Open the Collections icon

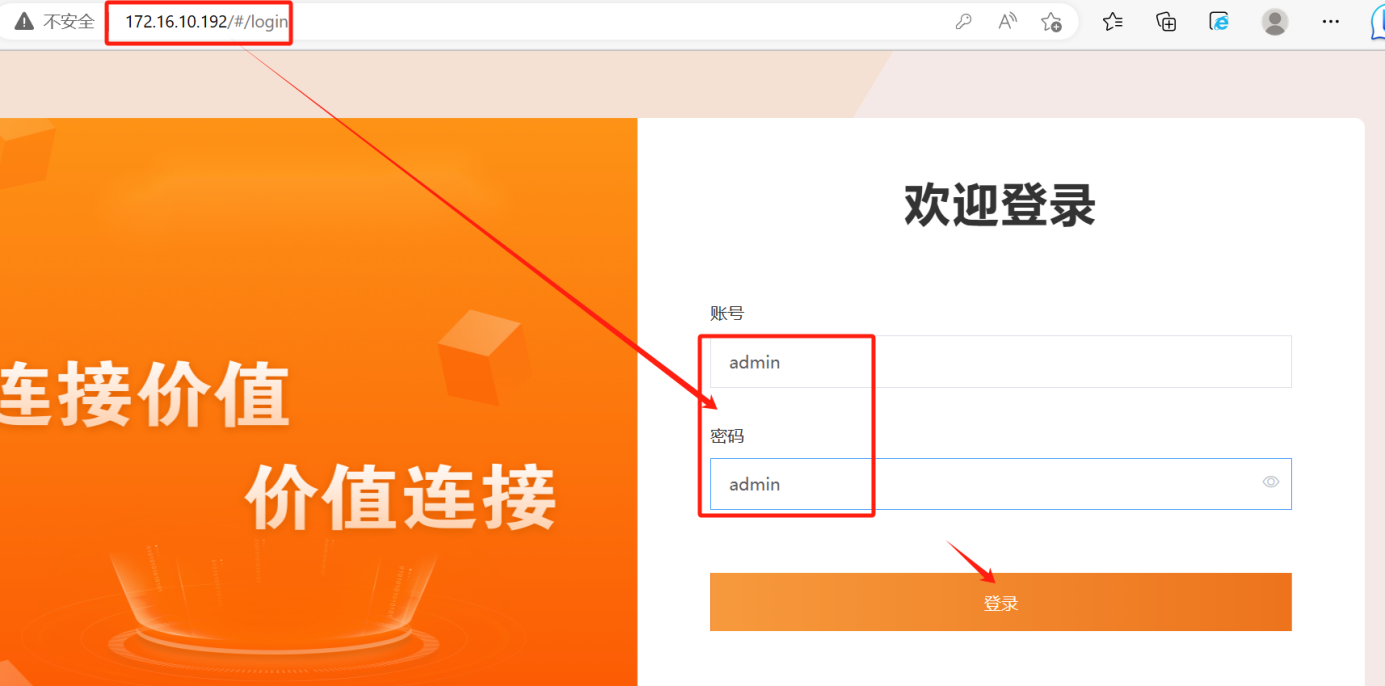[x=1166, y=21]
